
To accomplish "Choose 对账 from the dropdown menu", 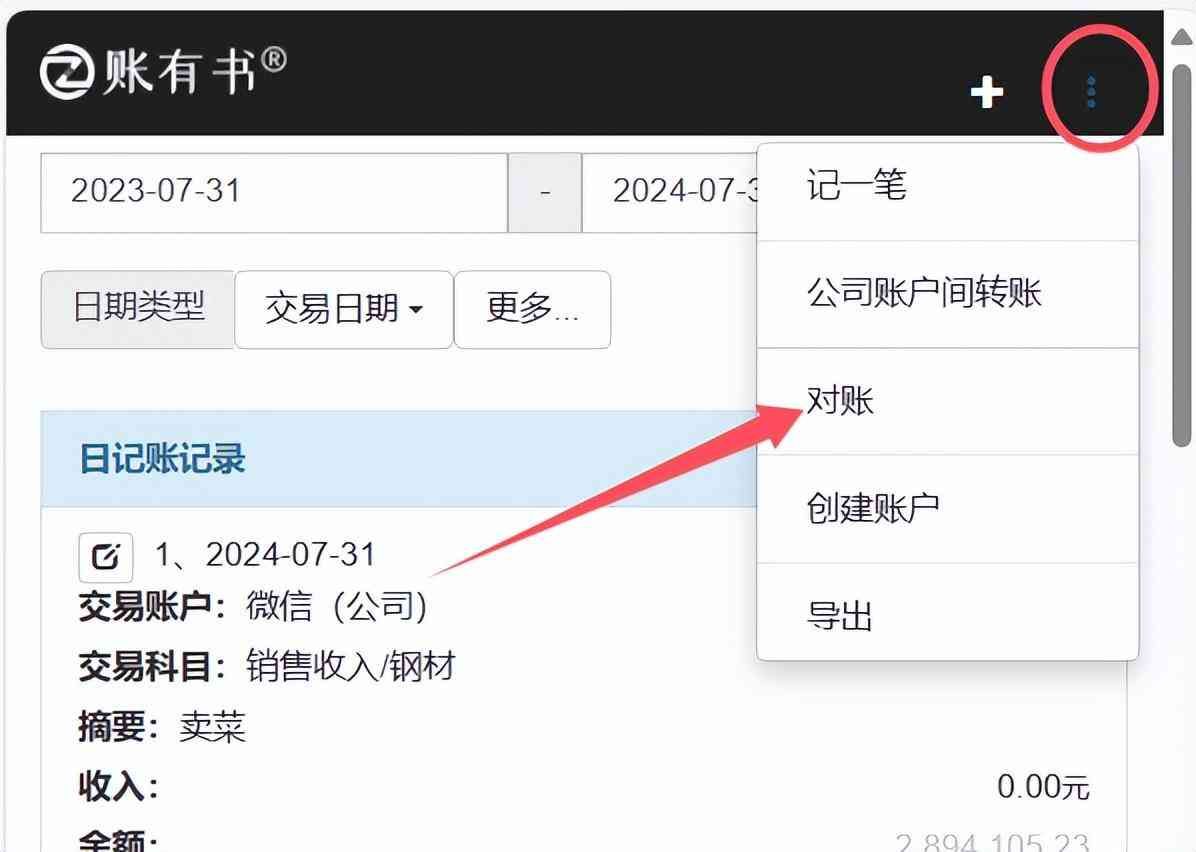I will coord(840,399).
